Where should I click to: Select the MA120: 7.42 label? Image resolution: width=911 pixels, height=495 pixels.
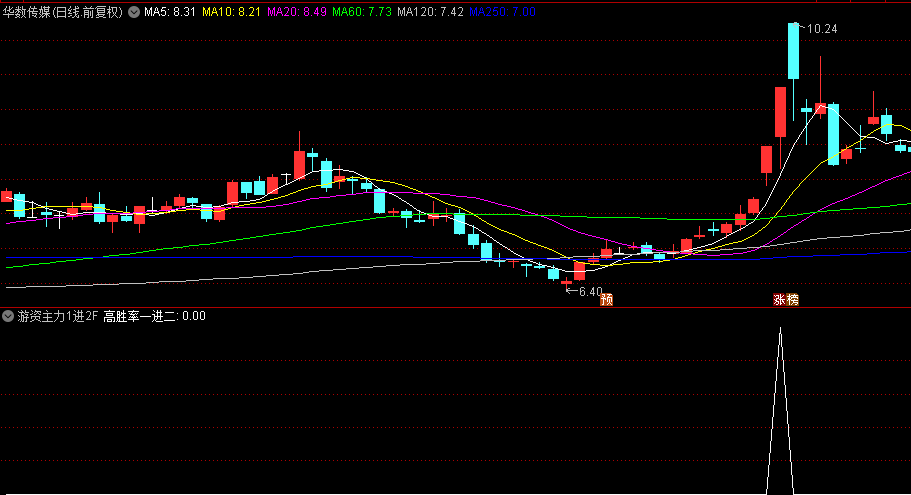point(431,12)
